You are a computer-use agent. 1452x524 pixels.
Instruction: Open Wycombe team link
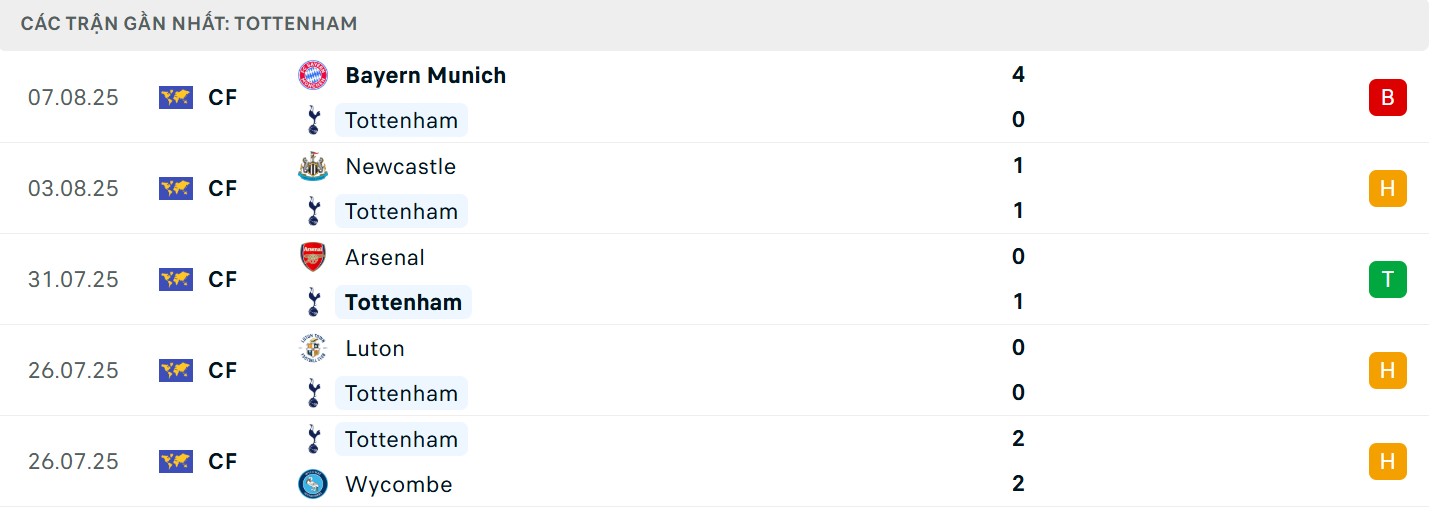[398, 485]
